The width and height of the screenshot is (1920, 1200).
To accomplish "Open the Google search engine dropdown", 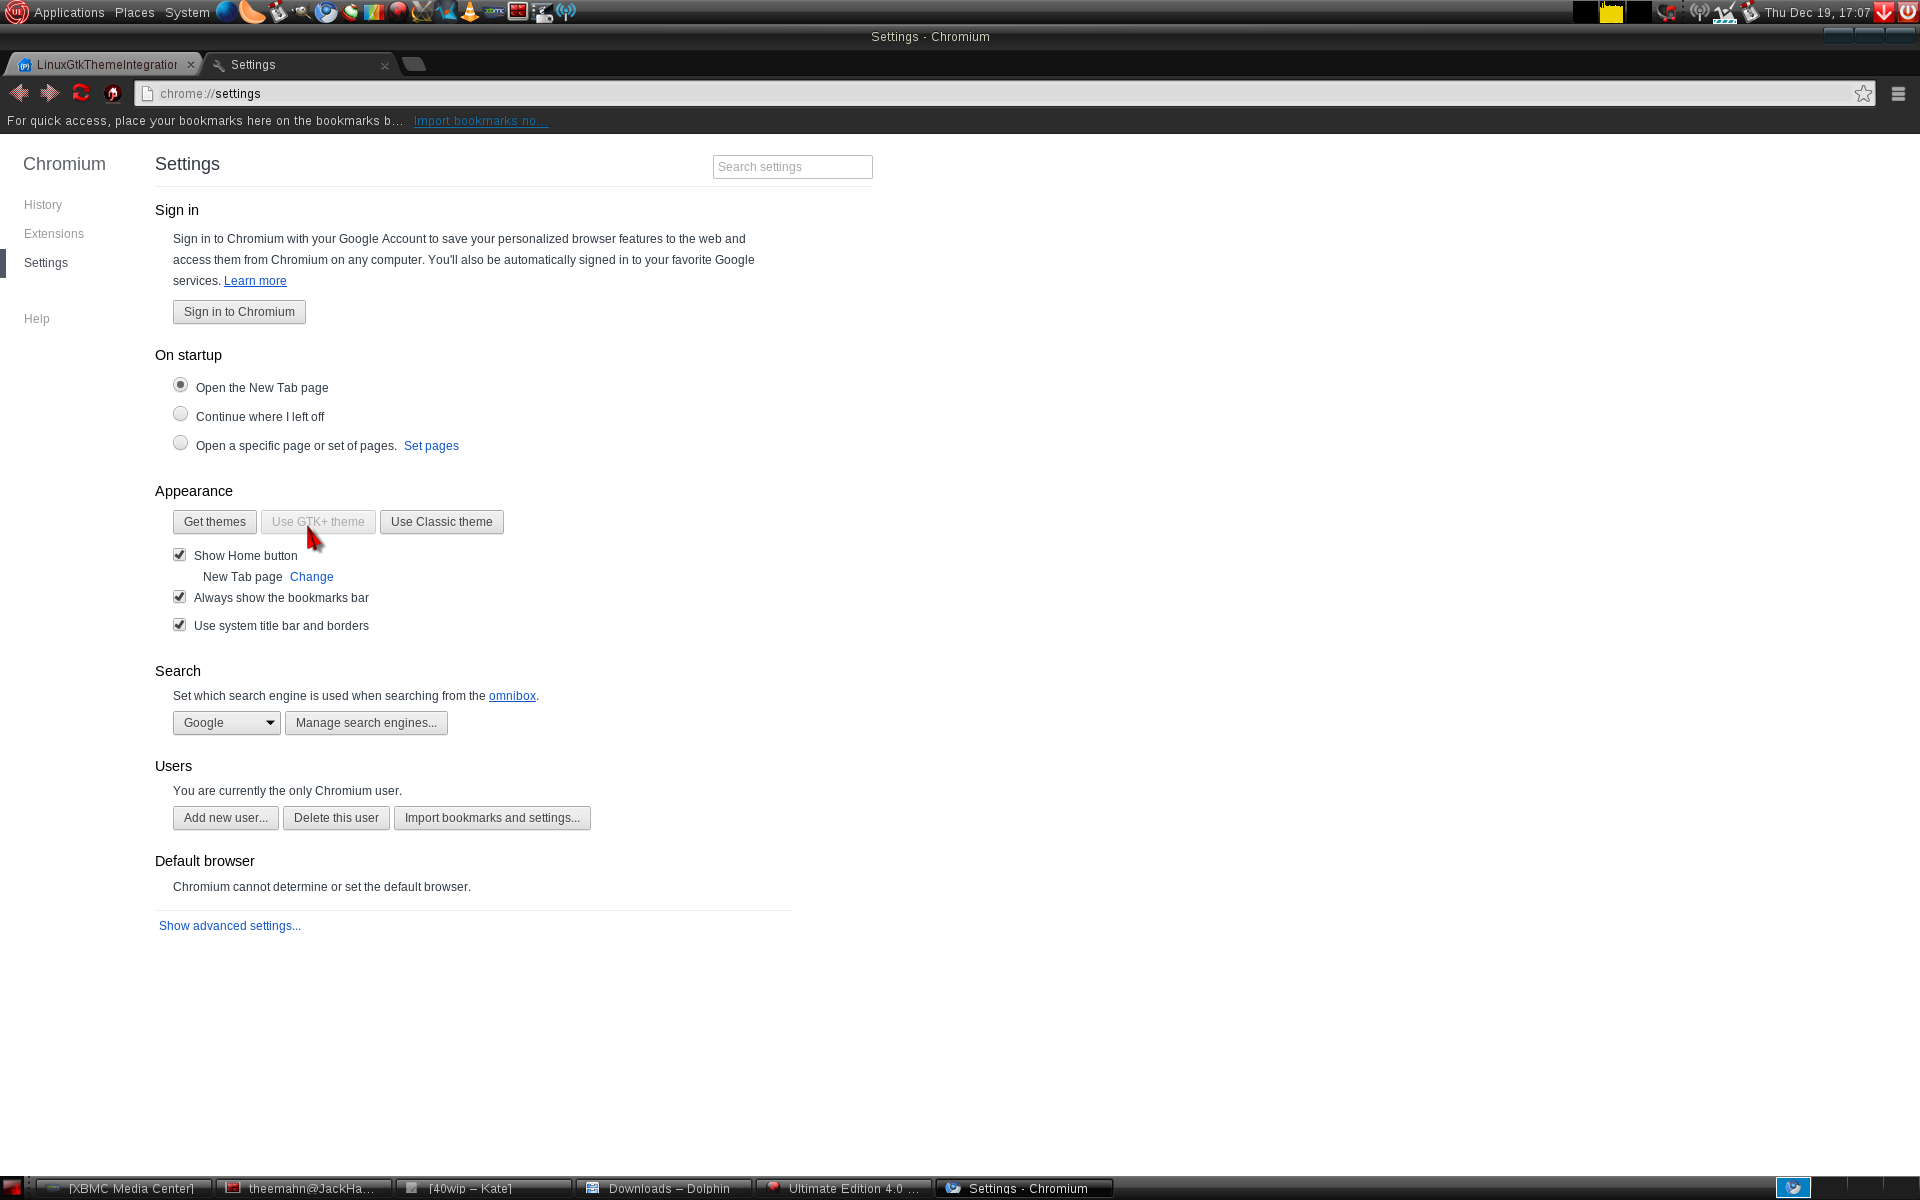I will tap(227, 723).
